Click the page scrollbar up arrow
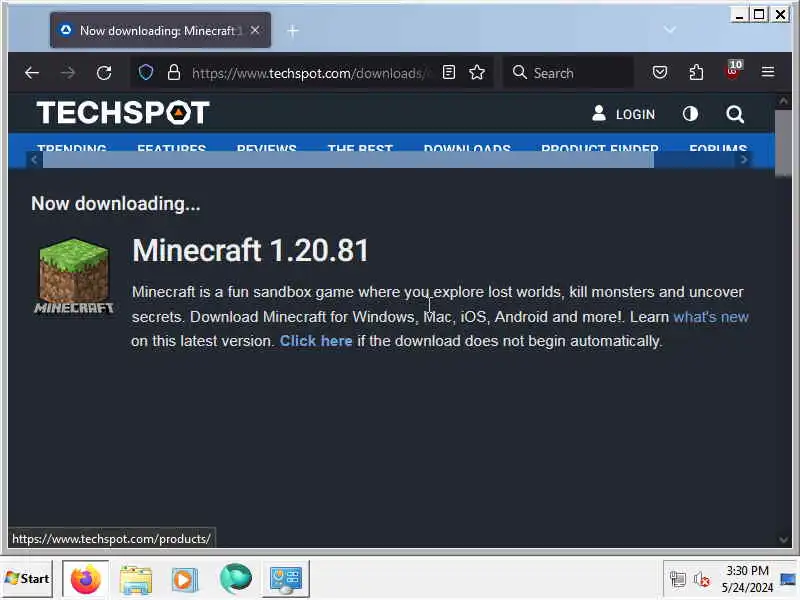Screen dimensions: 800x600 783,101
